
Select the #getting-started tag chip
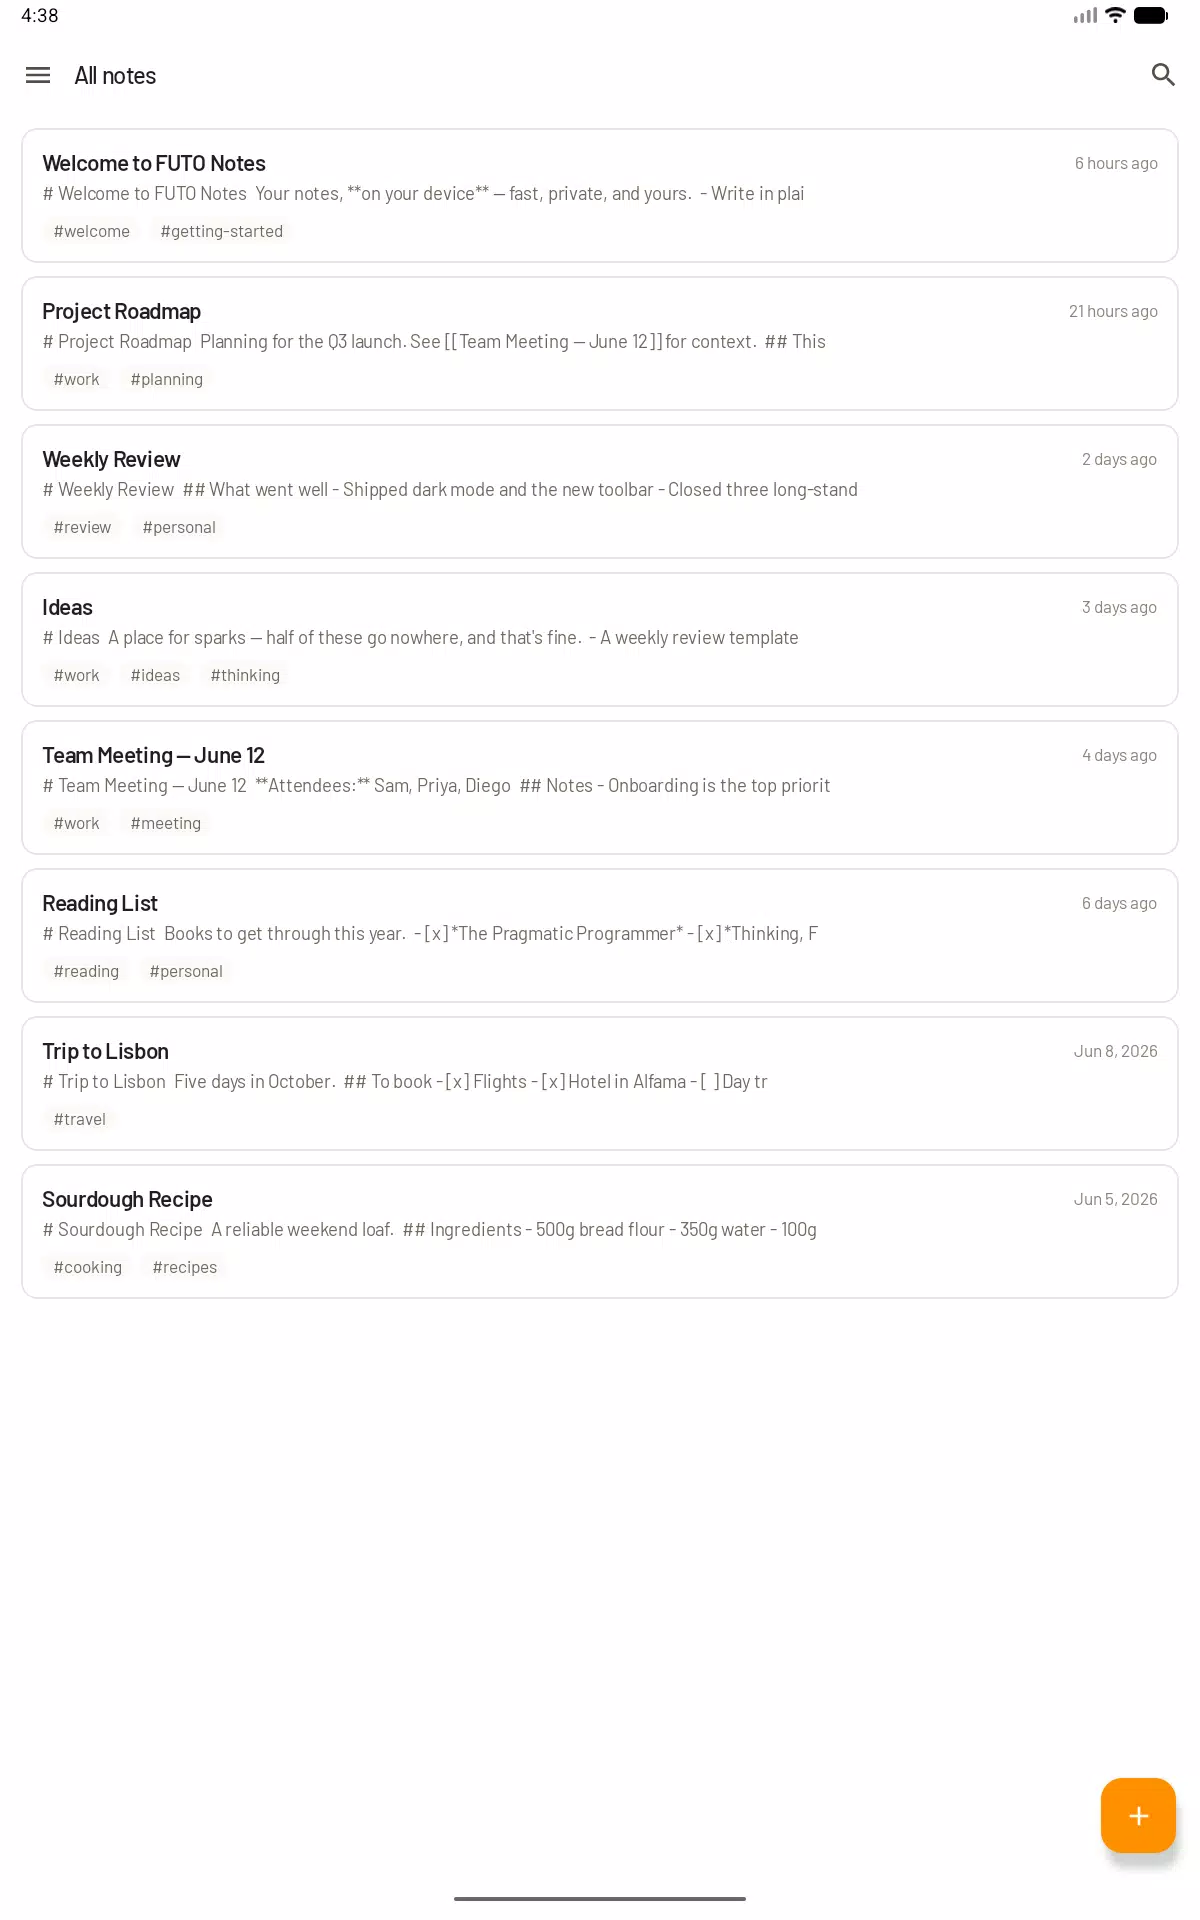(x=222, y=231)
